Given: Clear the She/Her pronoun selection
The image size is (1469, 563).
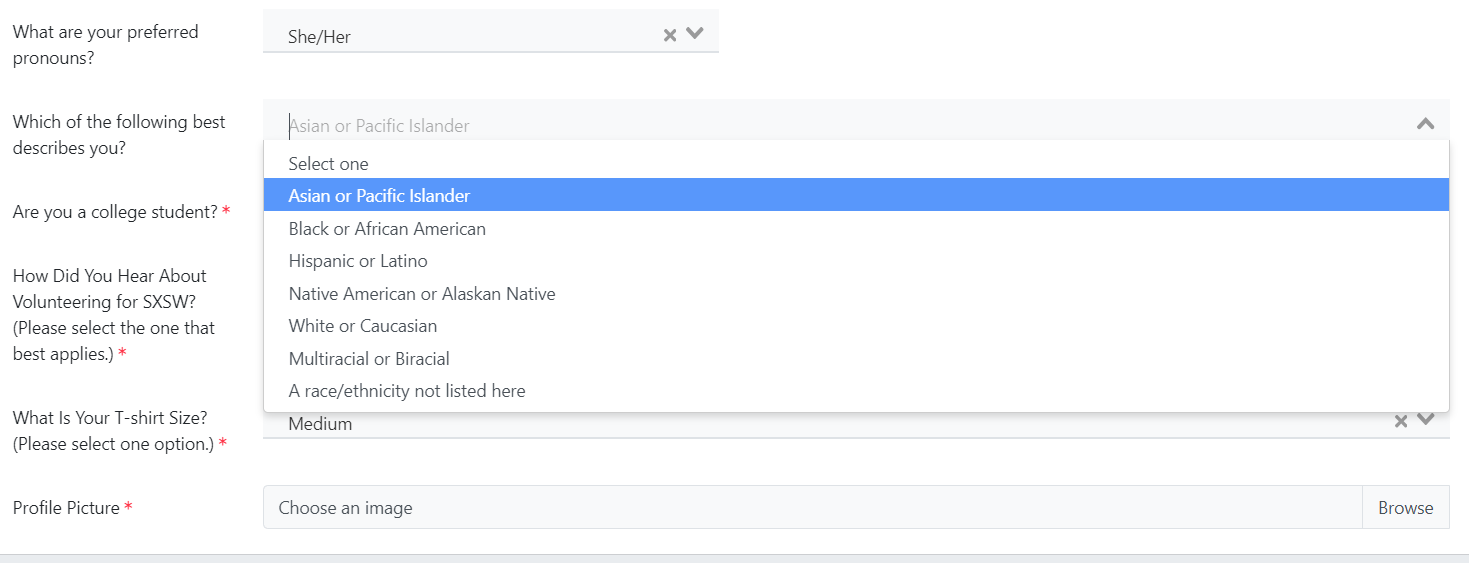Looking at the screenshot, I should pyautogui.click(x=670, y=35).
